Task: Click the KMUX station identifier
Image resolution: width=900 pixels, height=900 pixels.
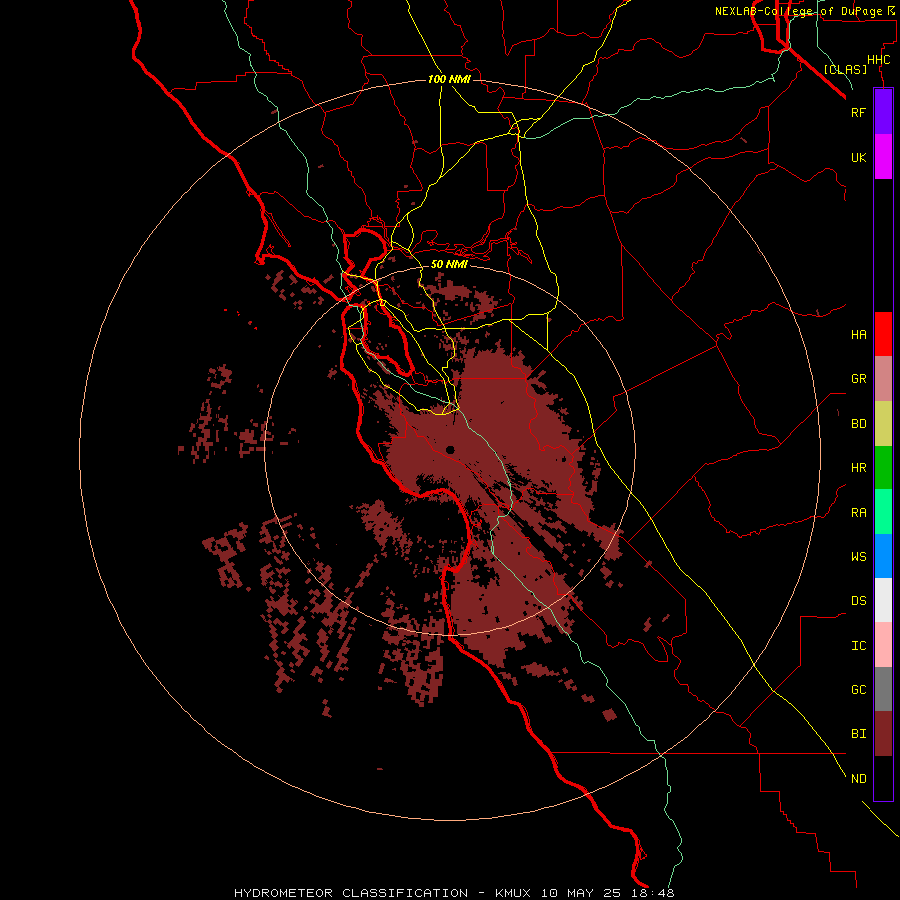Action: [513, 893]
